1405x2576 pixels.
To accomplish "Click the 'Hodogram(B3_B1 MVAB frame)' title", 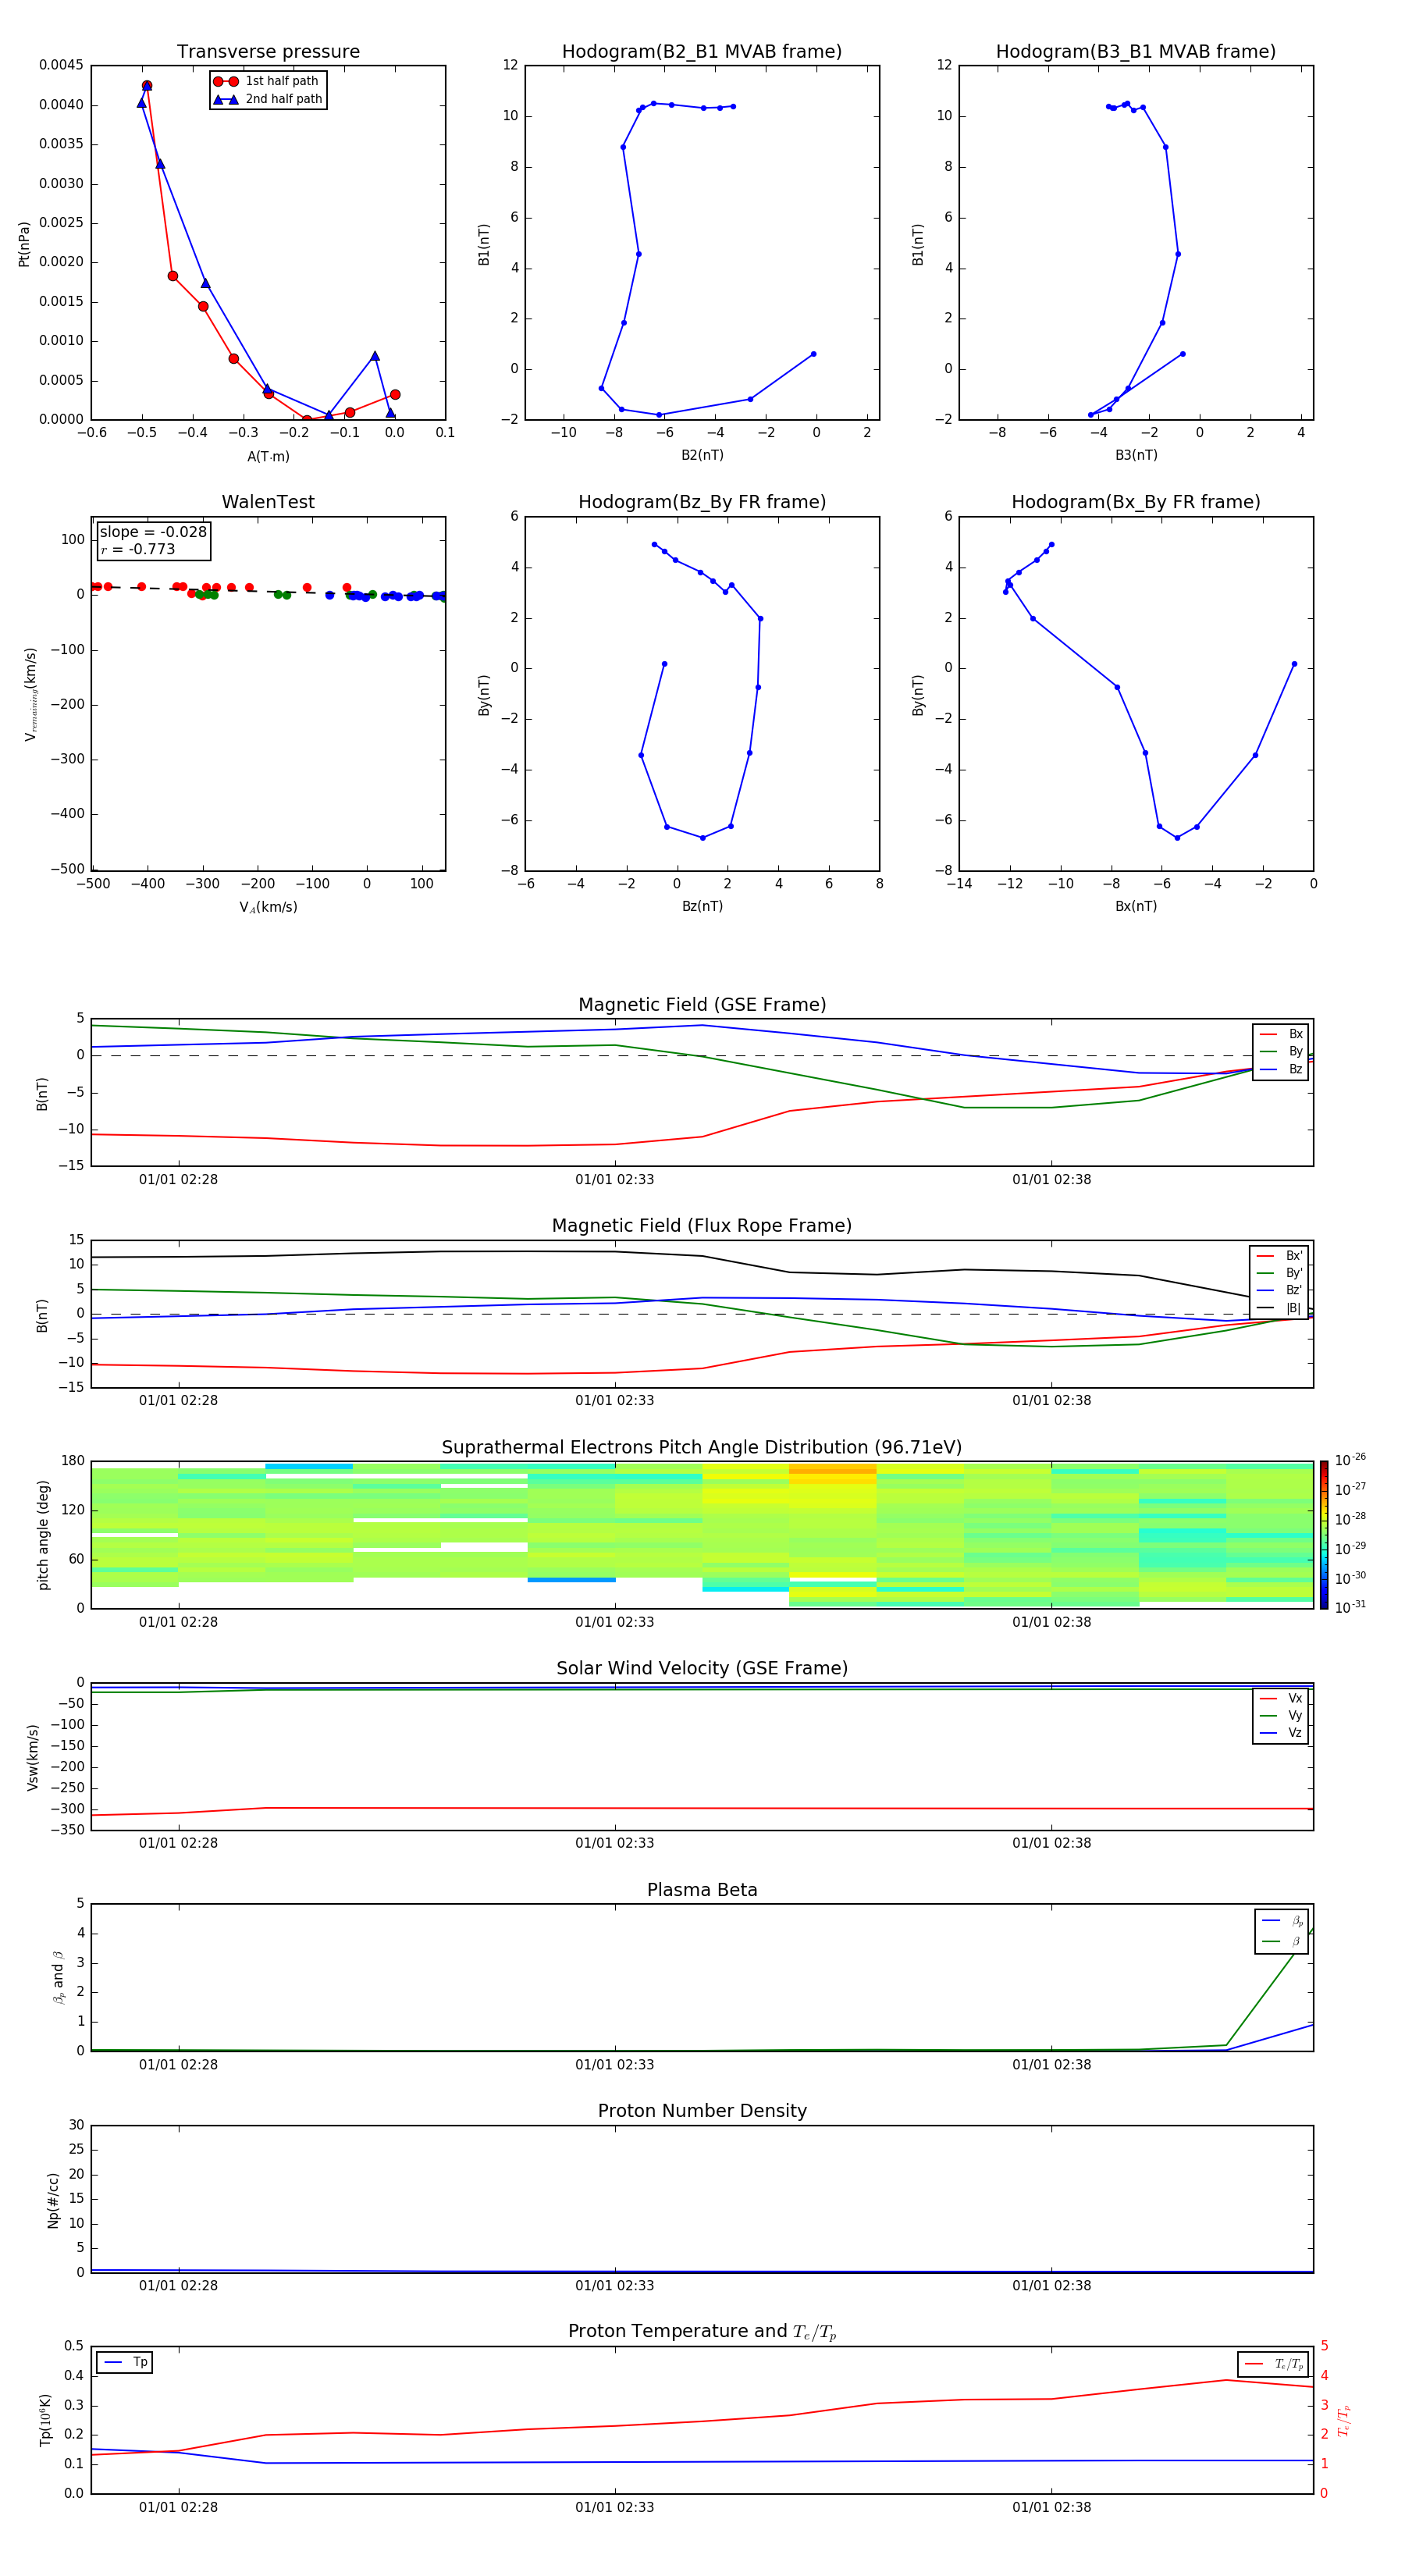I will tap(1136, 52).
